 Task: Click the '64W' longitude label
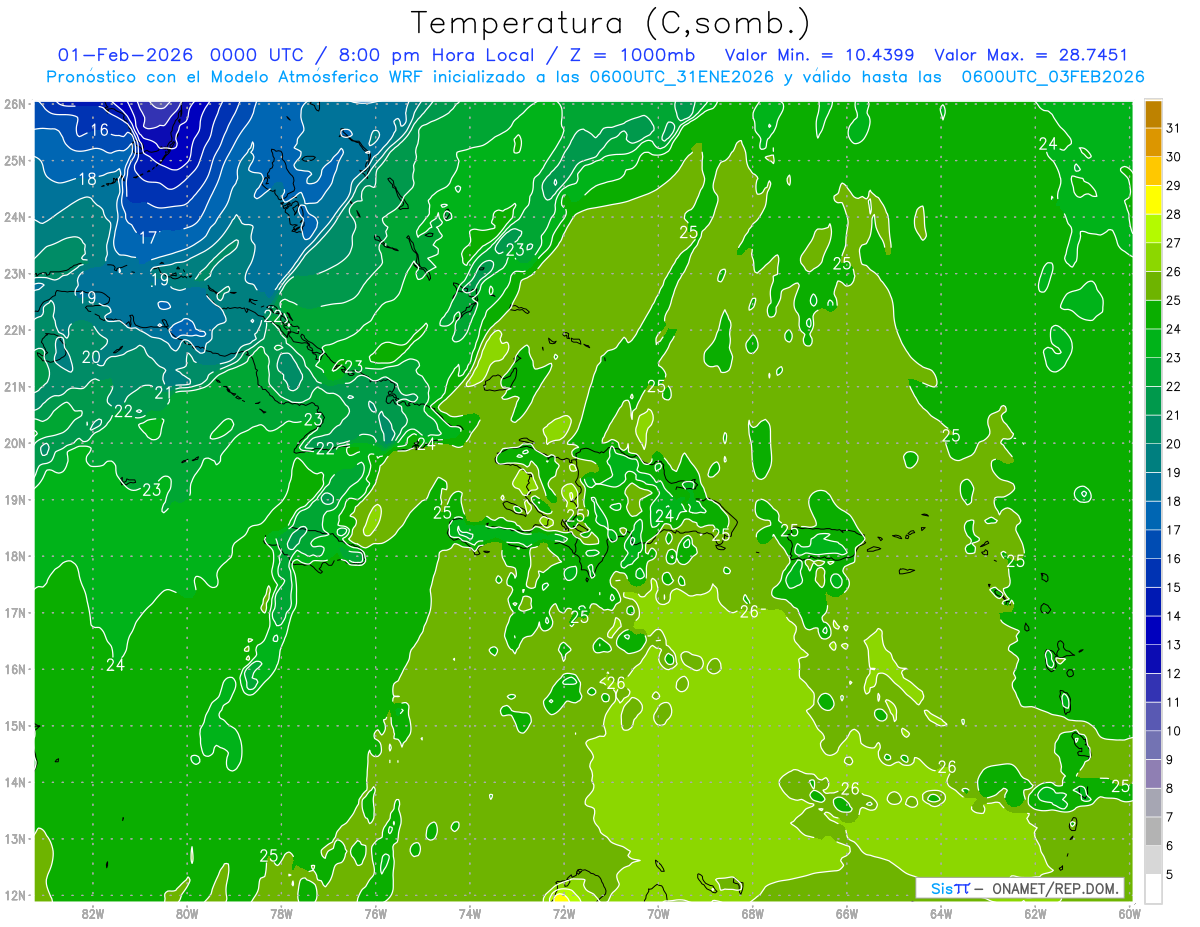[940, 913]
